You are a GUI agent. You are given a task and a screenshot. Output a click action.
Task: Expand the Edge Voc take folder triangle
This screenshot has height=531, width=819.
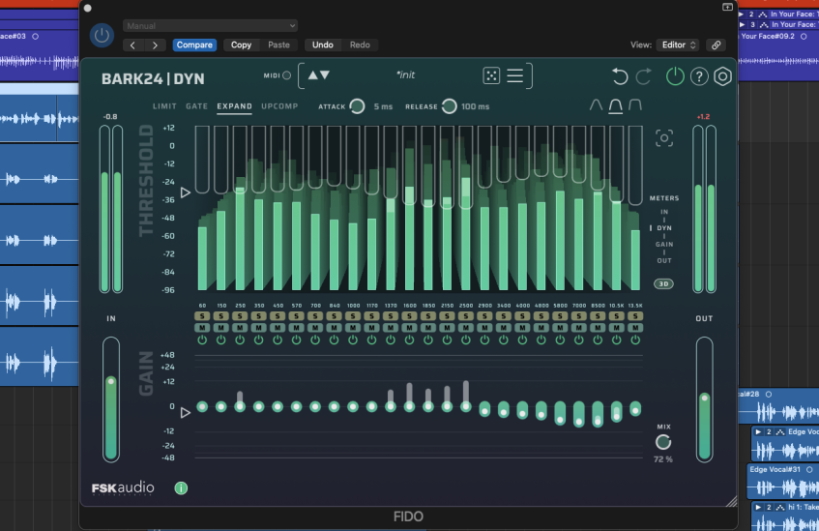click(758, 432)
